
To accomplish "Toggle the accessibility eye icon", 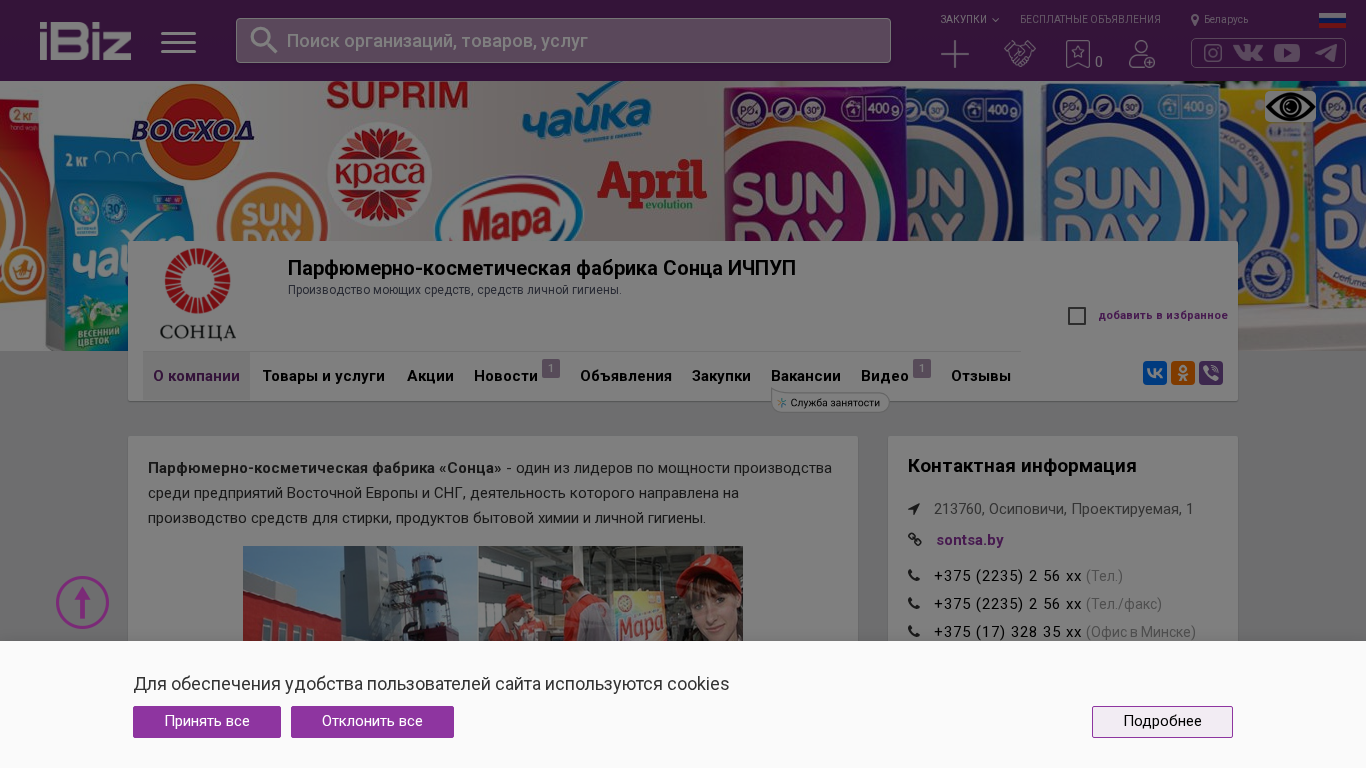I will click(1290, 107).
